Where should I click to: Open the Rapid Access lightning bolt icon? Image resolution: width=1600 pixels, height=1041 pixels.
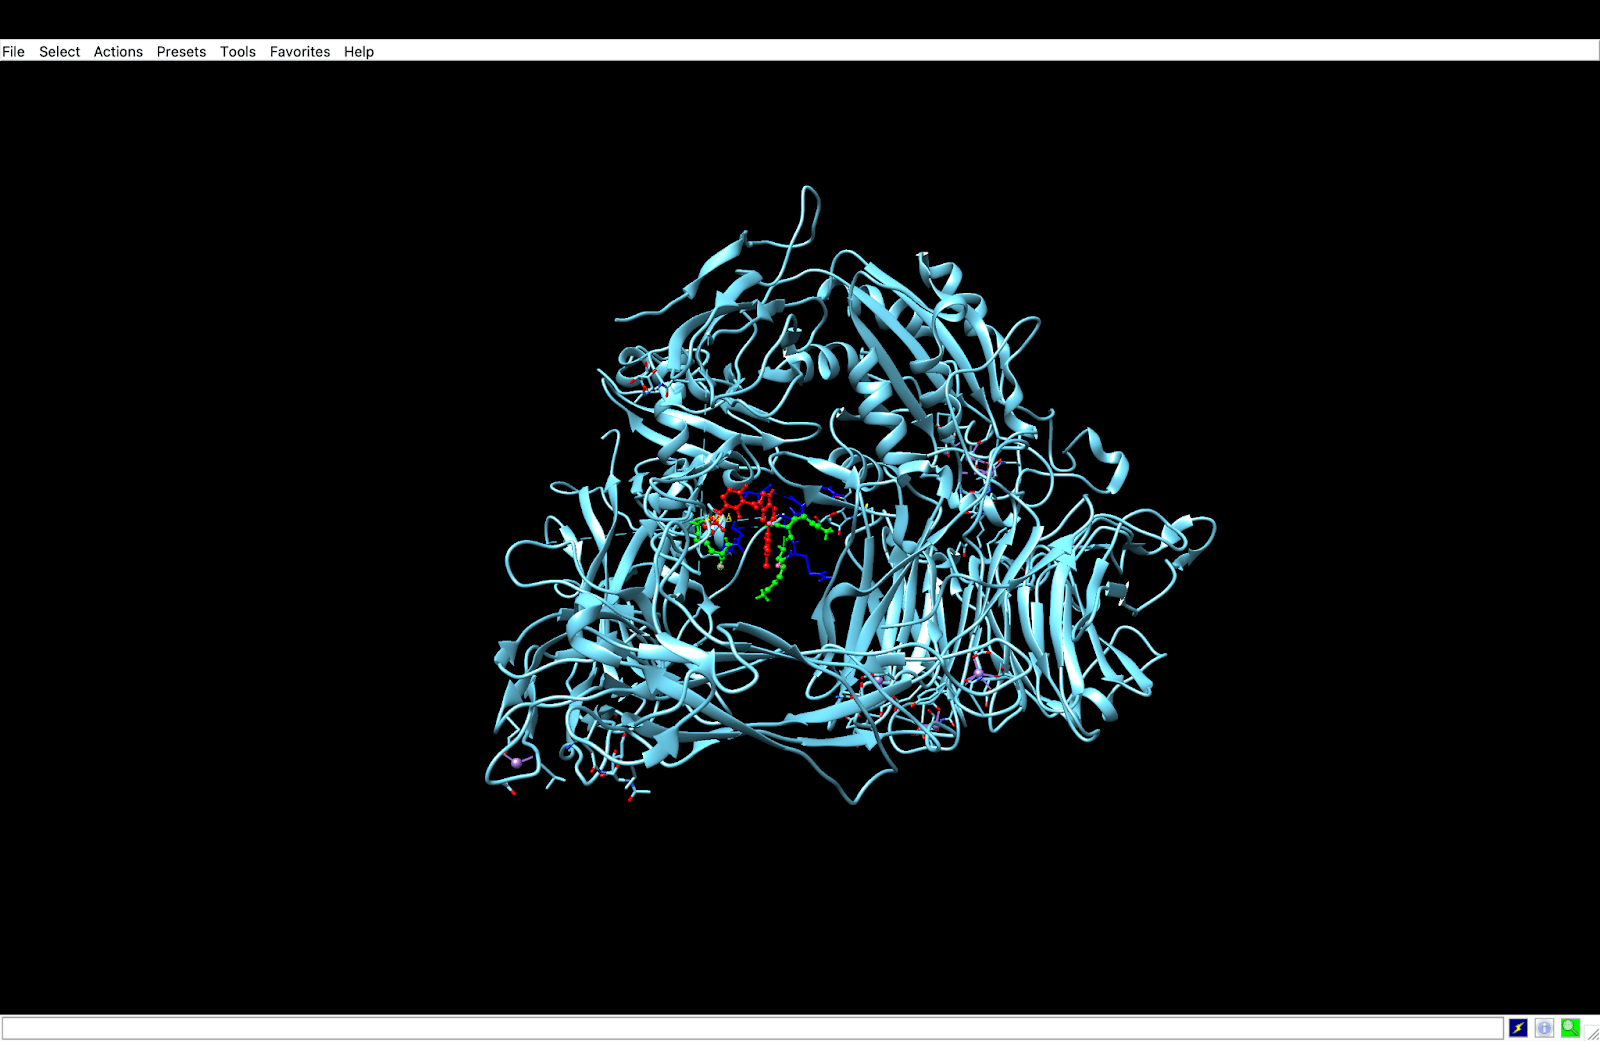pos(1518,1028)
